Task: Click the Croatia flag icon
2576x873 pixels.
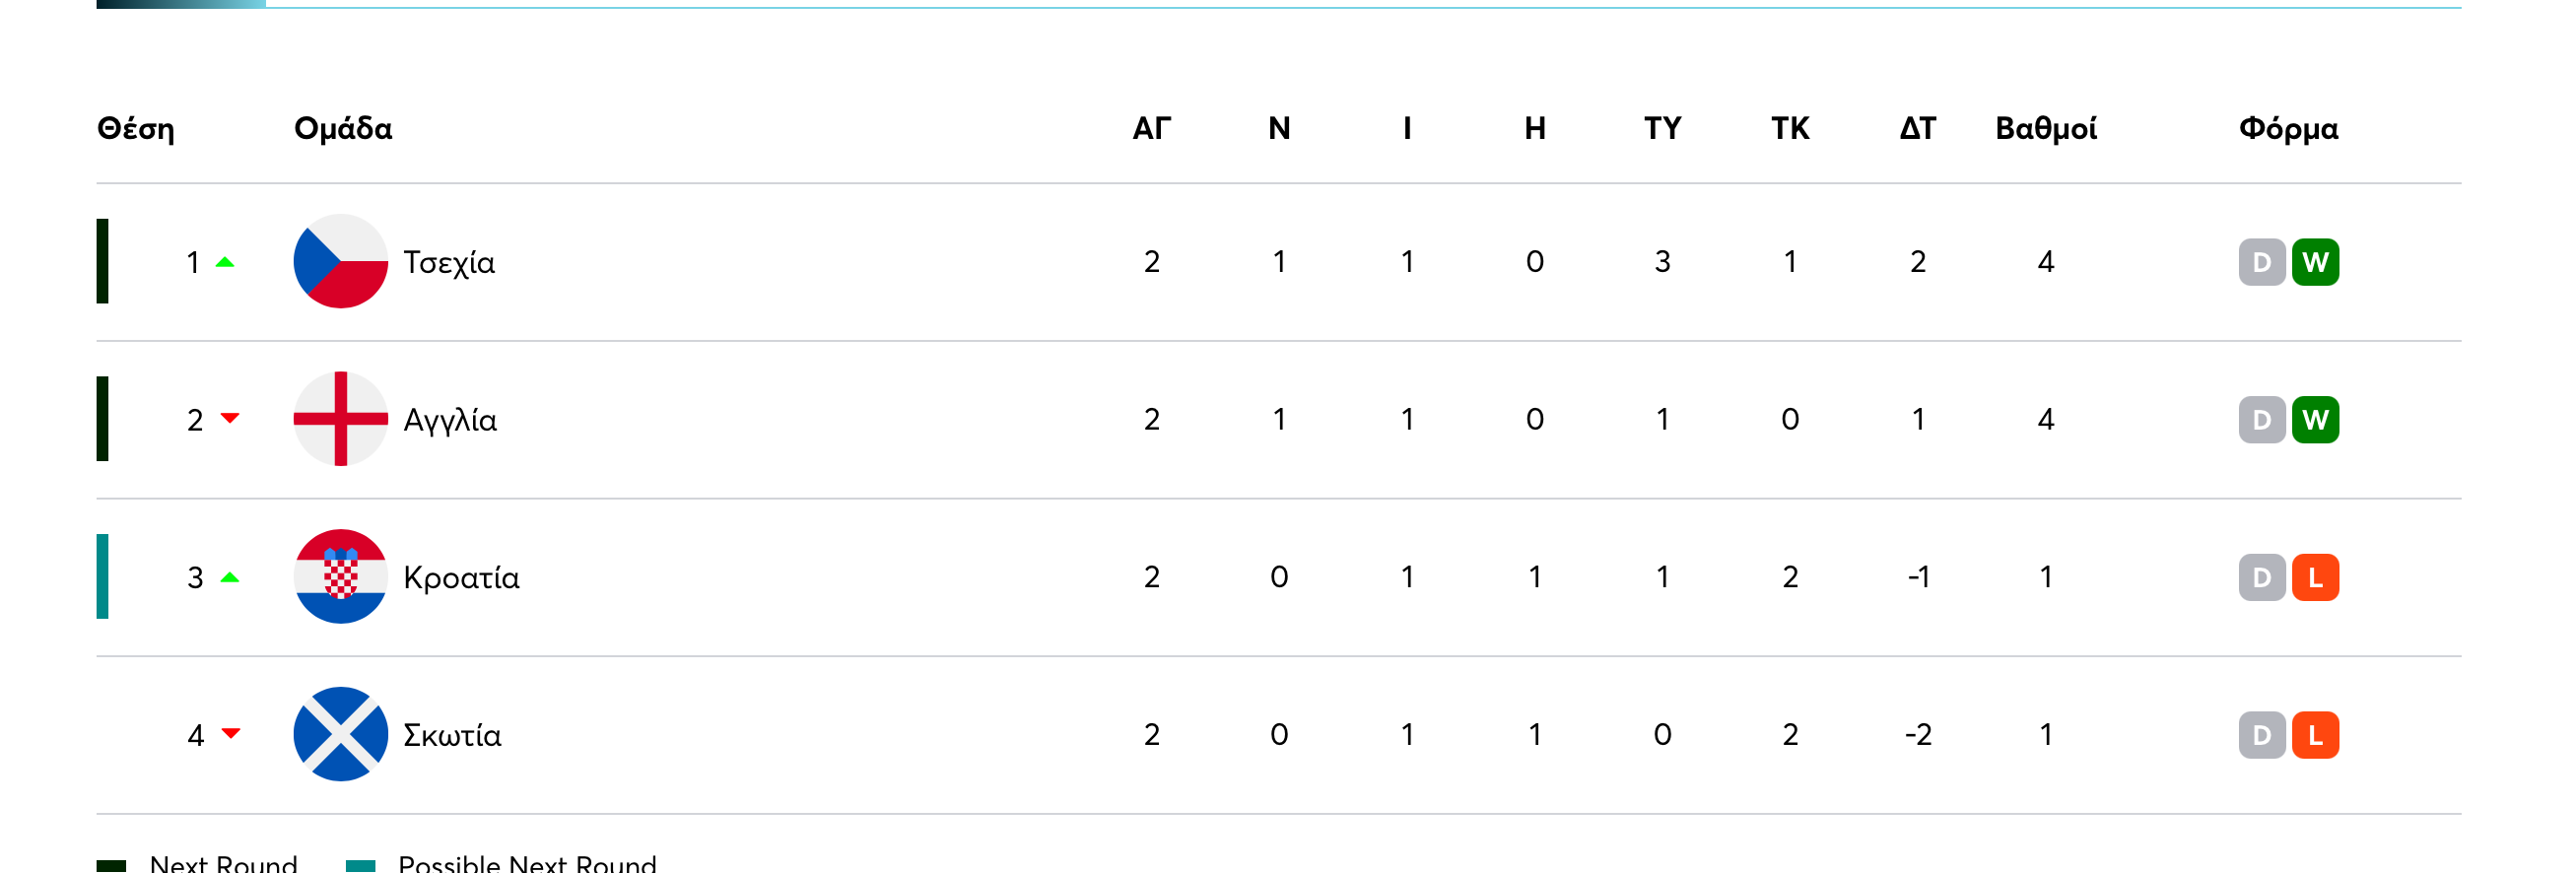Action: [340, 577]
